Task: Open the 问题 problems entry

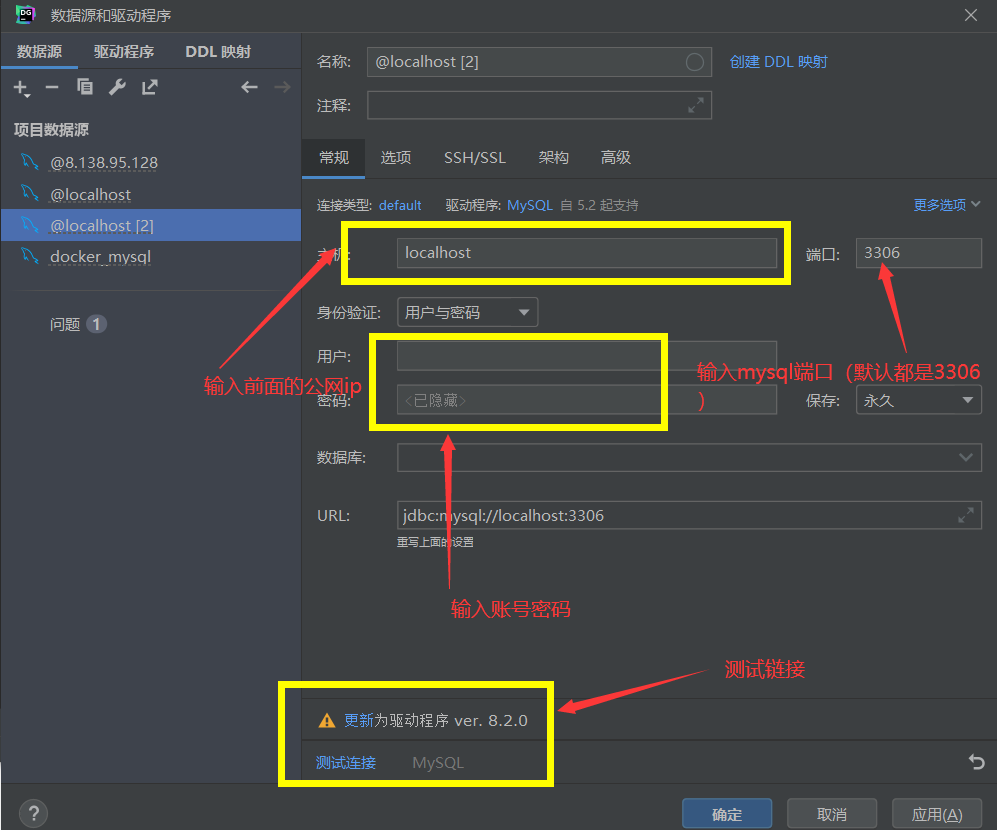Action: tap(78, 324)
